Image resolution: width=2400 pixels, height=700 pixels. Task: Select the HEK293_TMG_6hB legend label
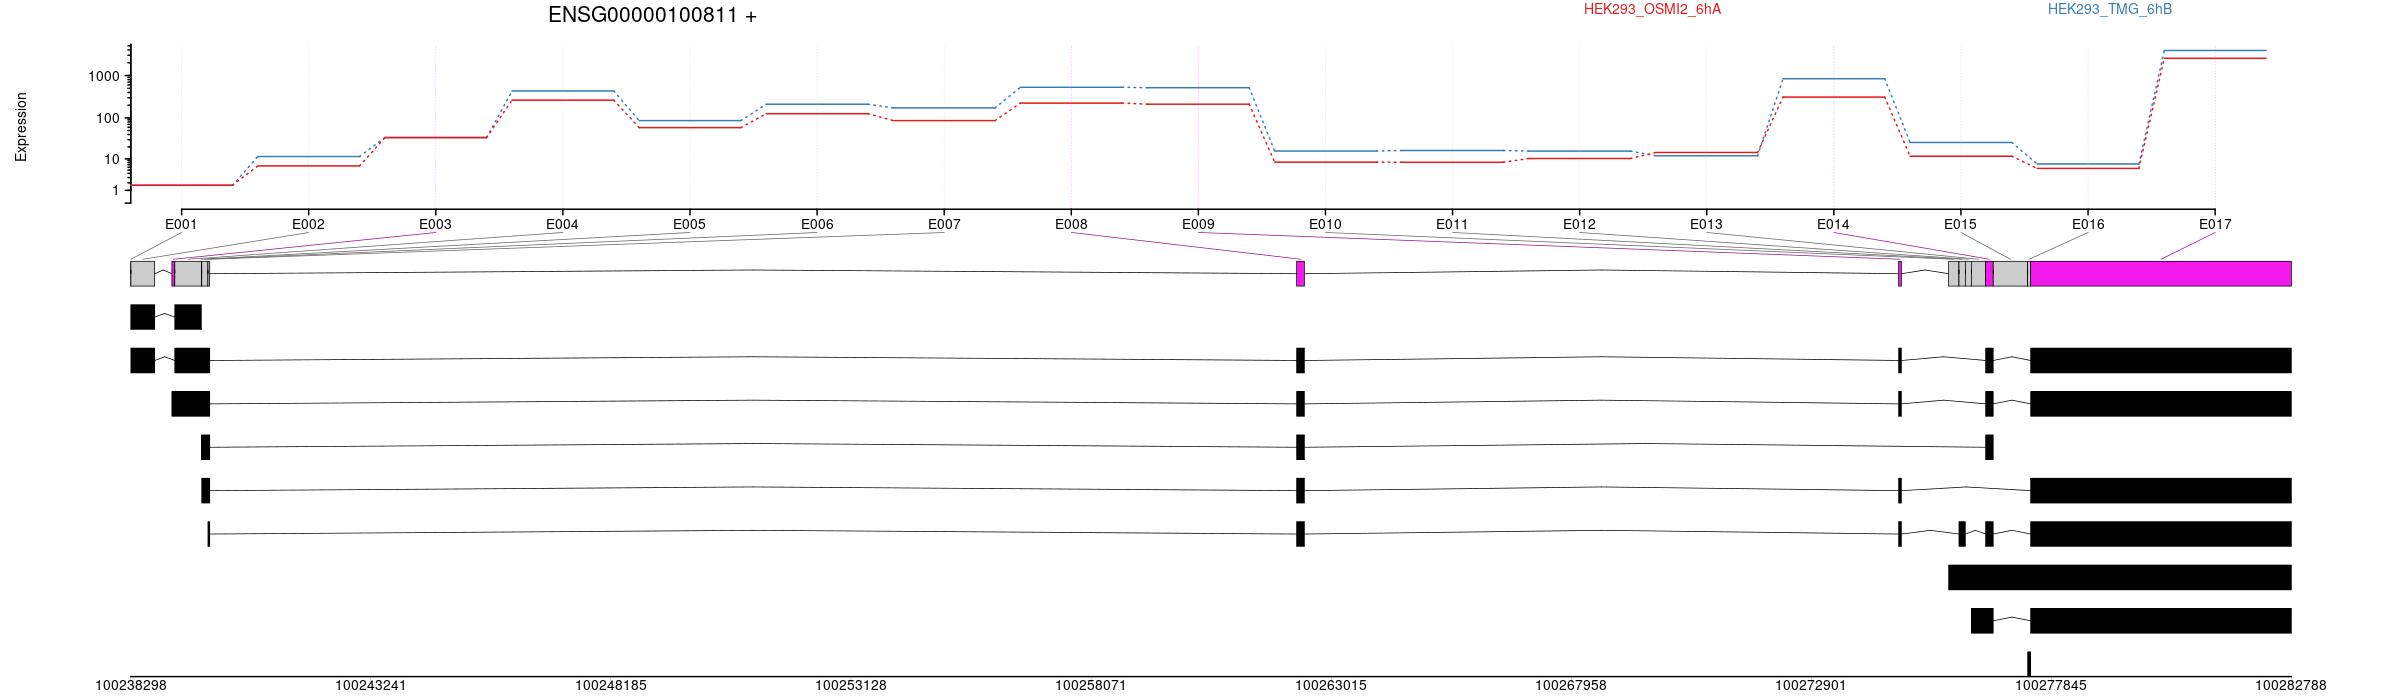point(2109,9)
